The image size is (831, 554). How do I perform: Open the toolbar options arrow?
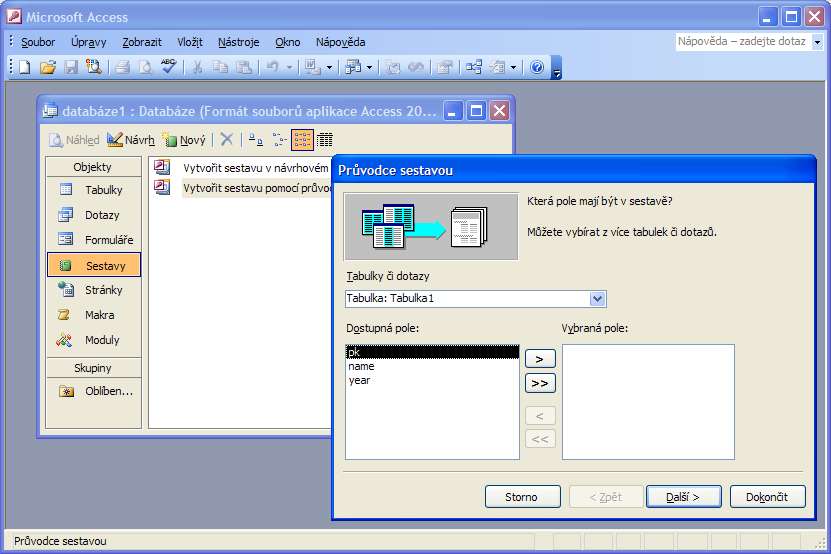[x=556, y=68]
